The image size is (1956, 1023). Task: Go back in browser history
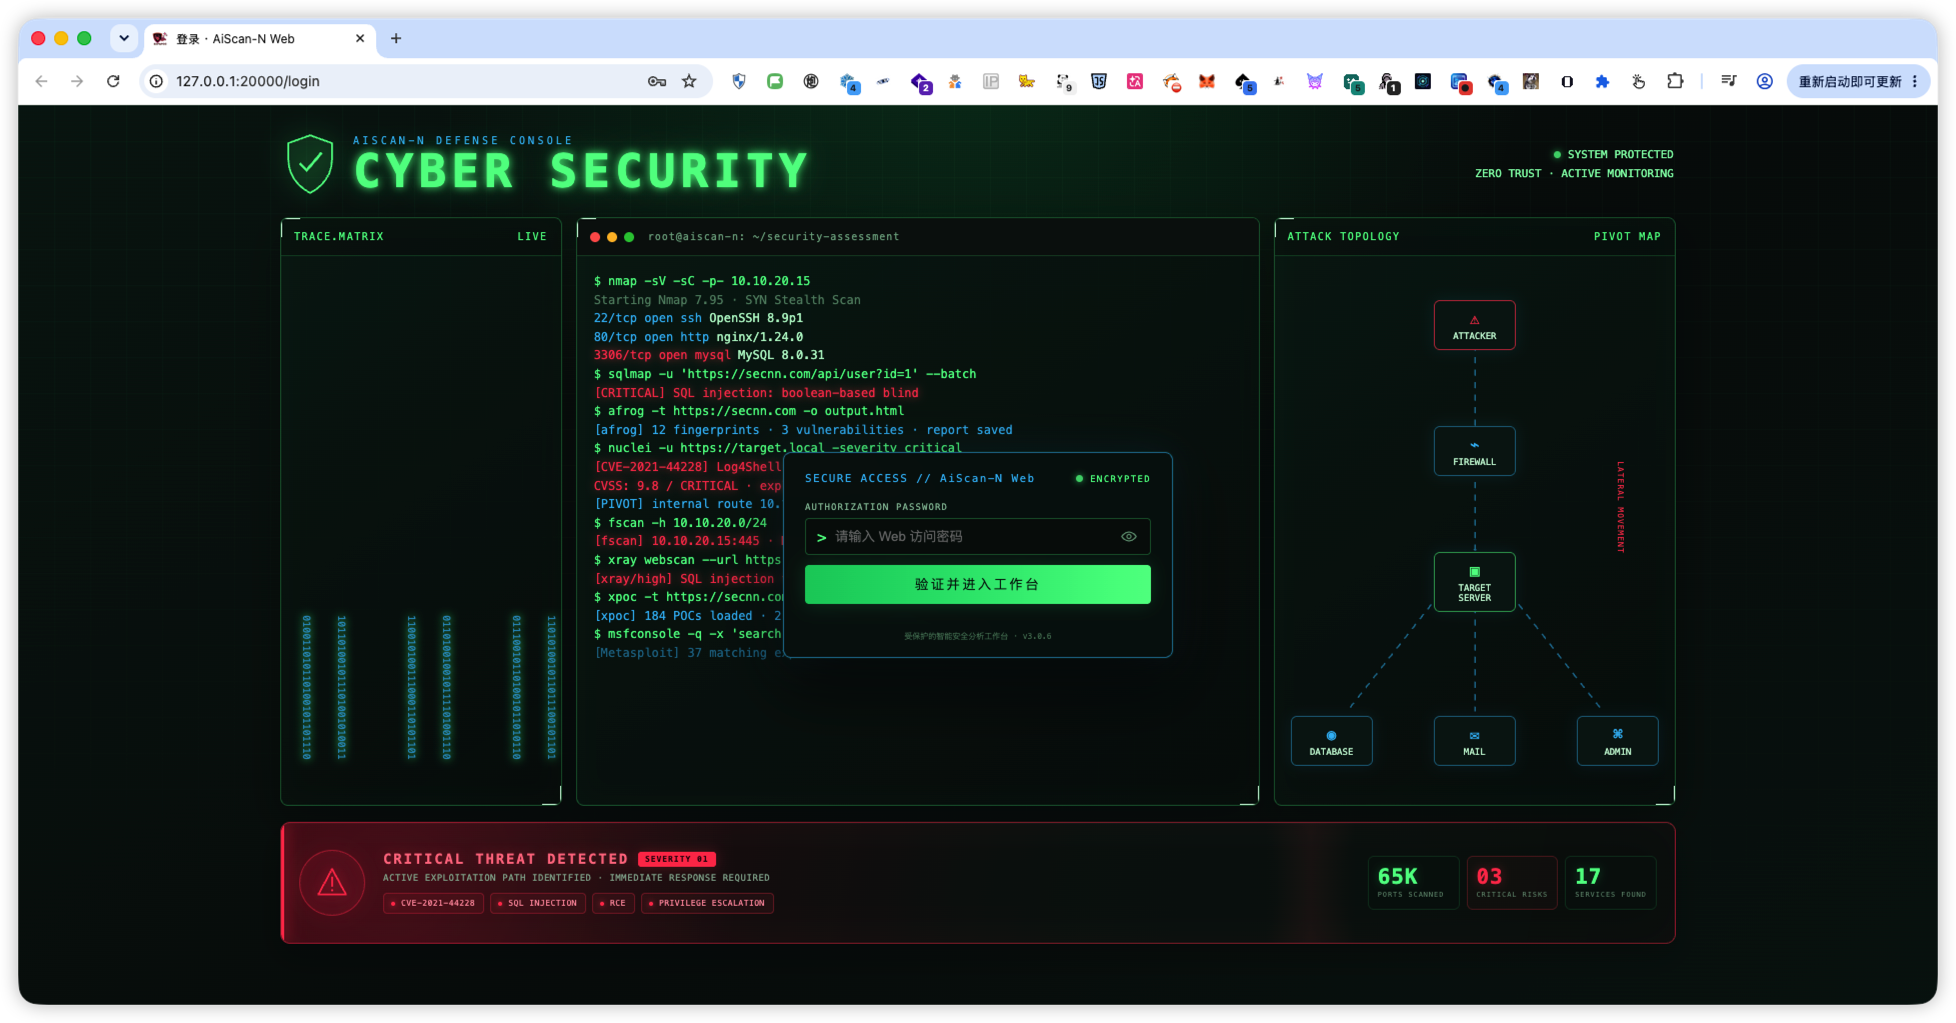pyautogui.click(x=41, y=81)
